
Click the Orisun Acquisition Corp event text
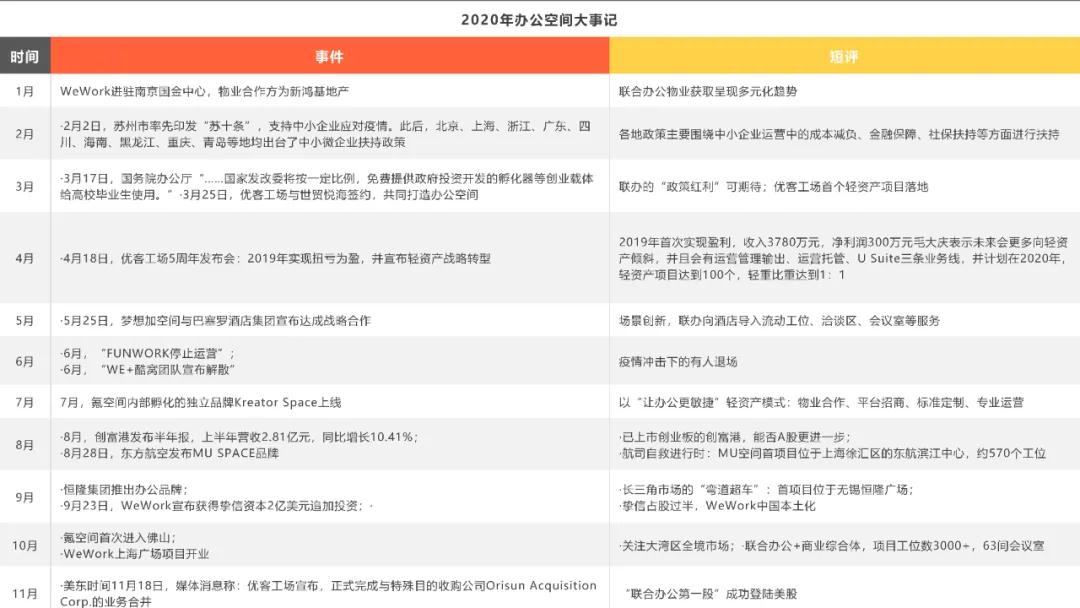click(330, 593)
